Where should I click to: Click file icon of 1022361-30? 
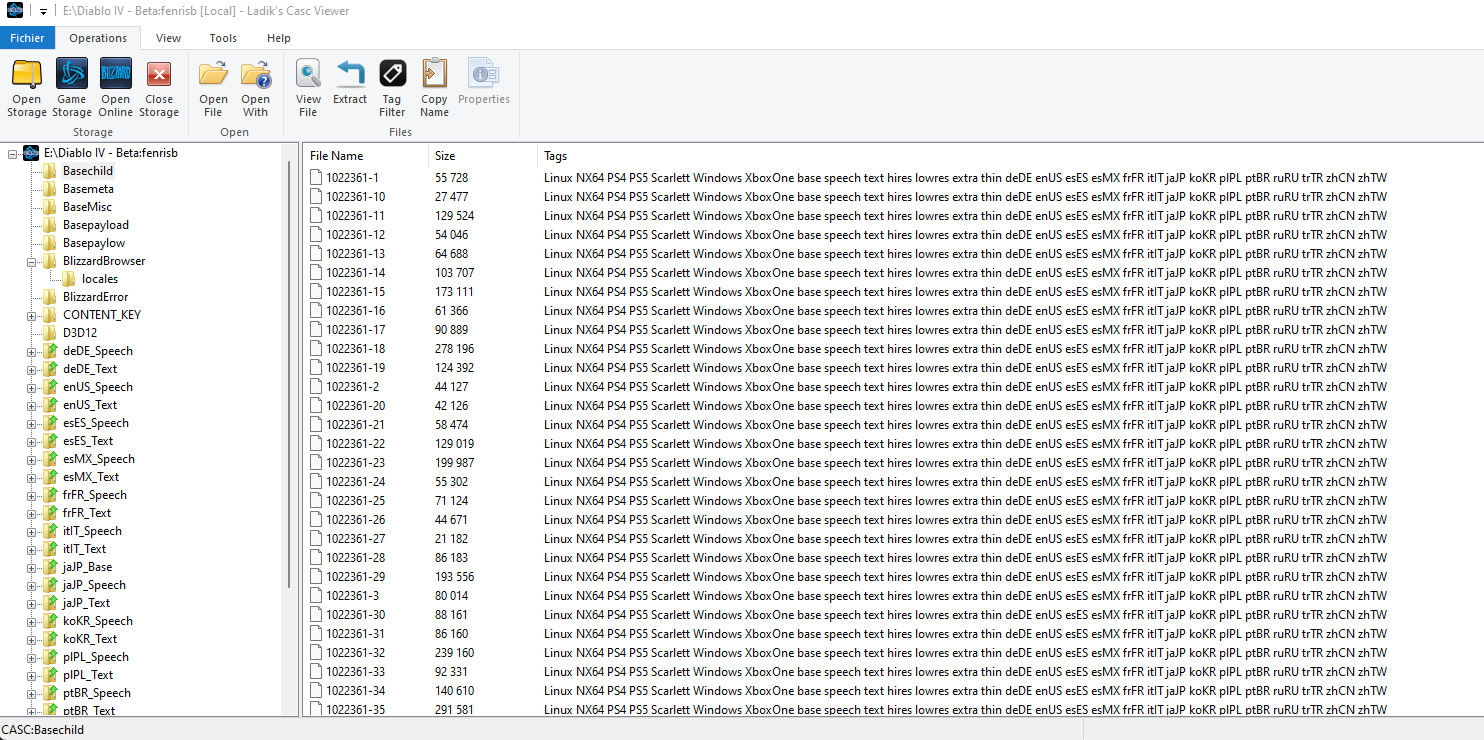click(316, 614)
